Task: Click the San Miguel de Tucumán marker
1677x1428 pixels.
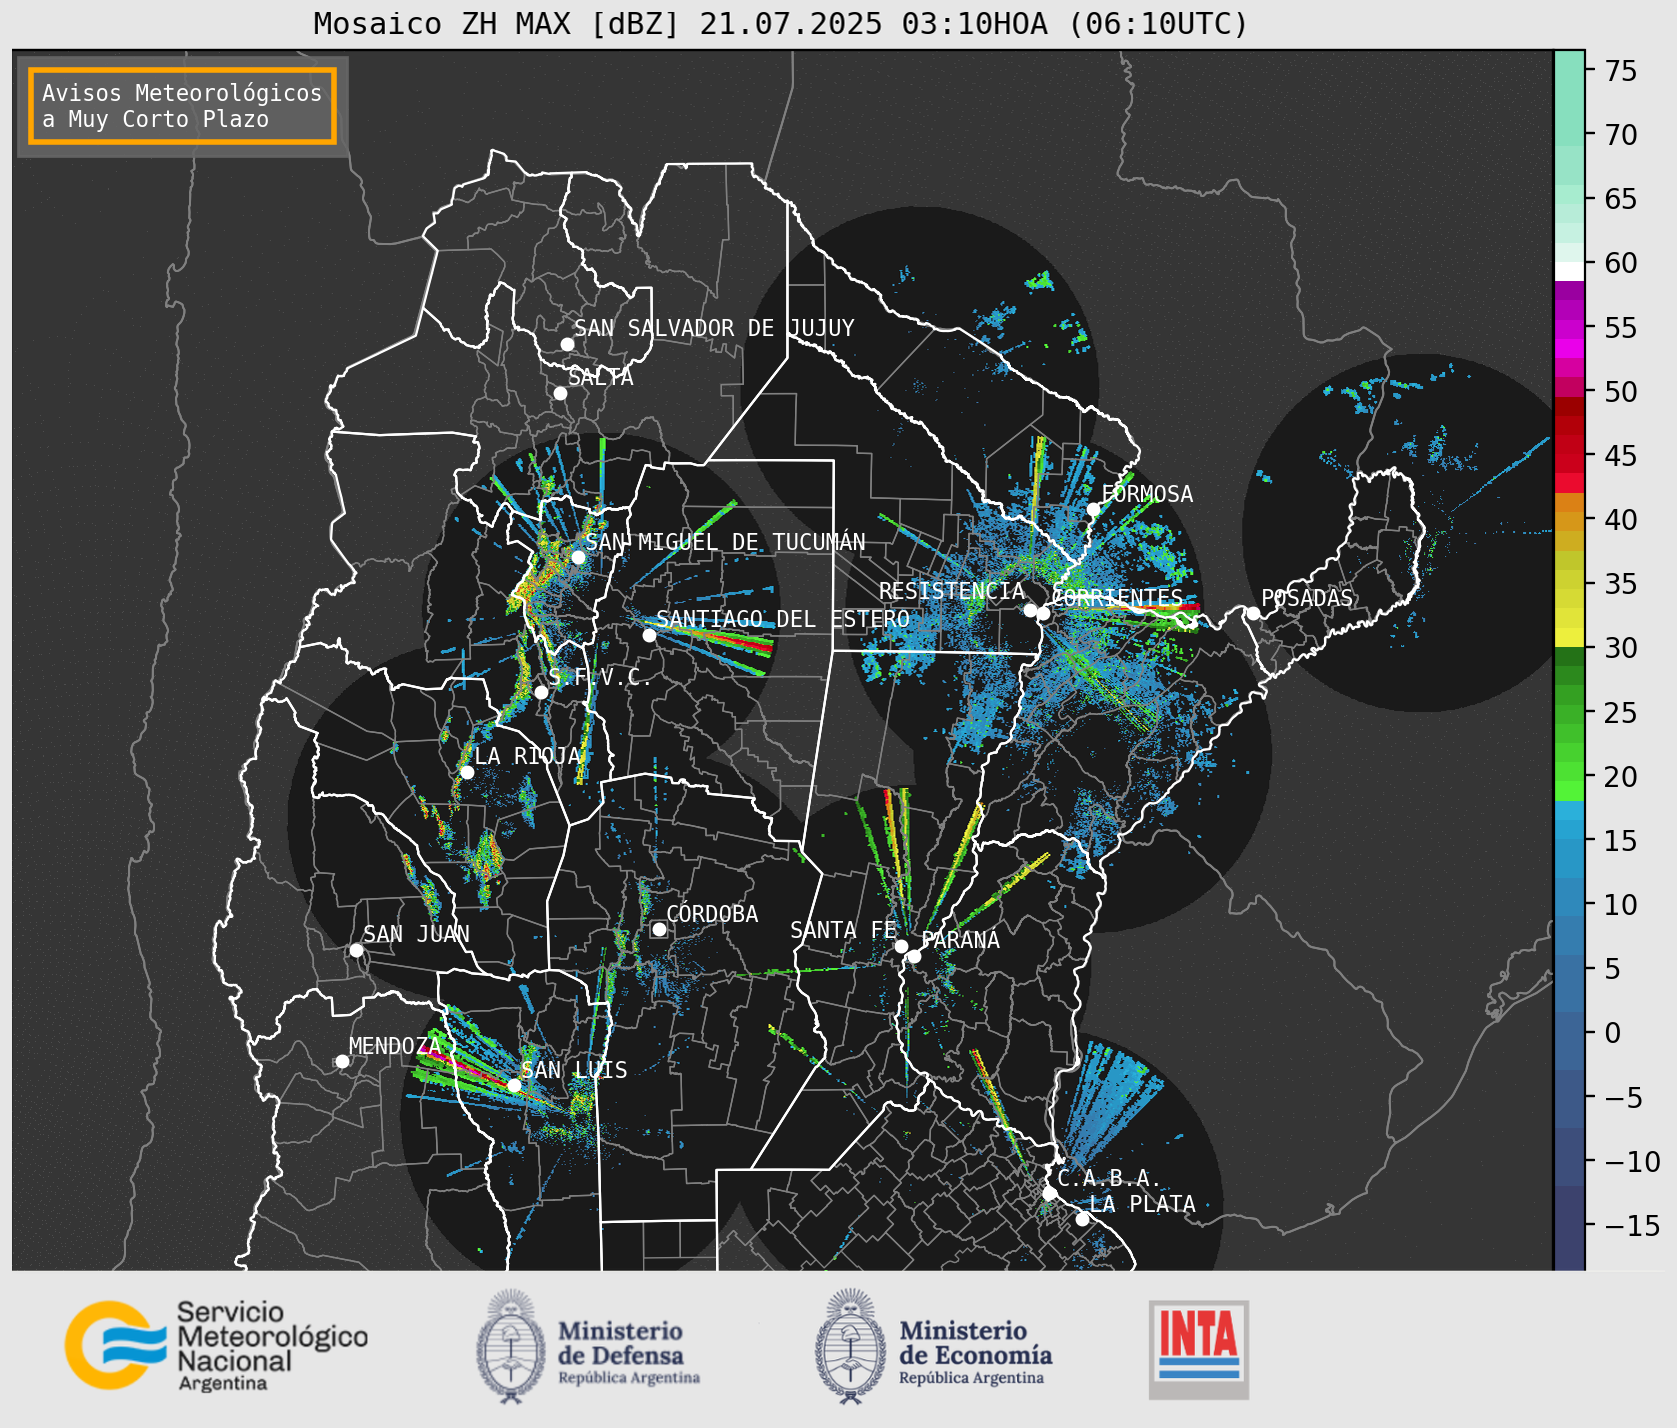Action: (x=578, y=557)
